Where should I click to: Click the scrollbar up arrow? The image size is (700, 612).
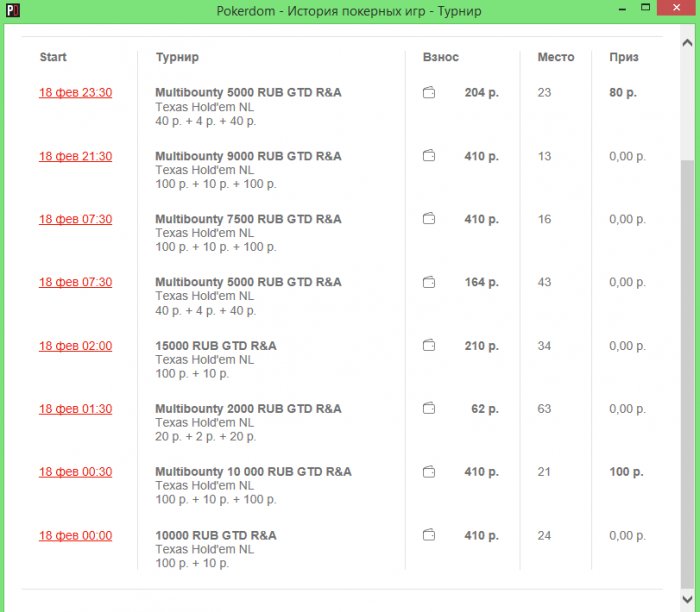pos(687,43)
